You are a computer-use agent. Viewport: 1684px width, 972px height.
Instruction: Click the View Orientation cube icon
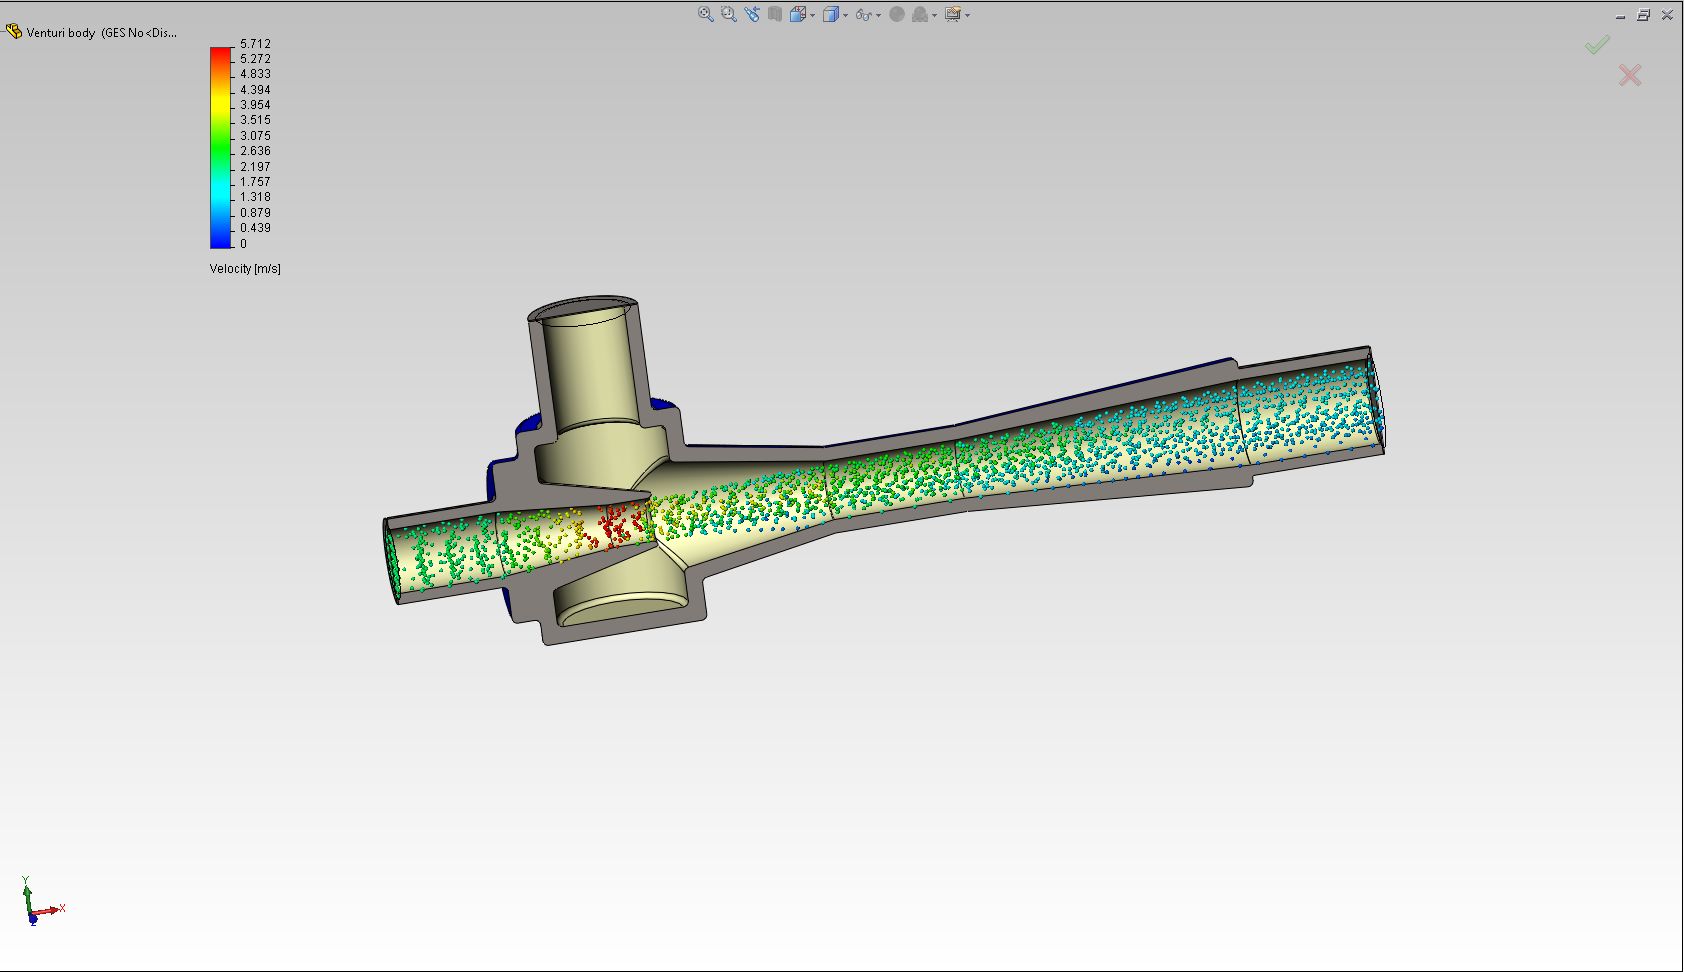coord(798,14)
